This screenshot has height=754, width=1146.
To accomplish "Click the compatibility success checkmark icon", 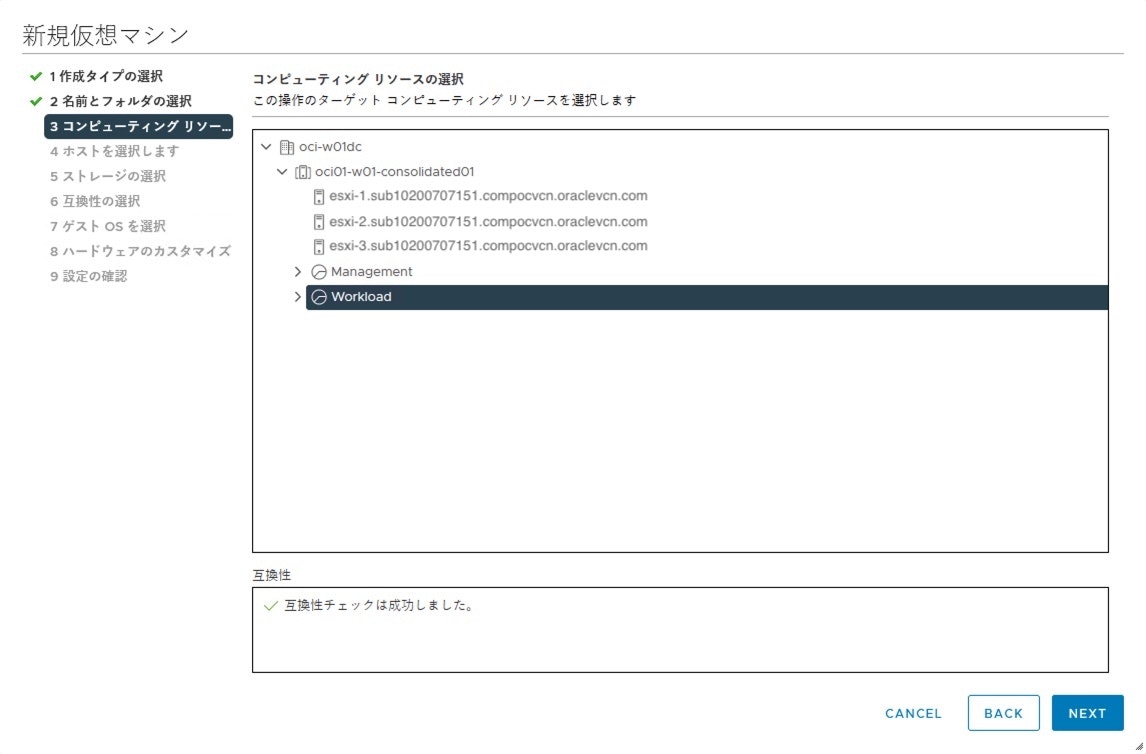I will (270, 606).
